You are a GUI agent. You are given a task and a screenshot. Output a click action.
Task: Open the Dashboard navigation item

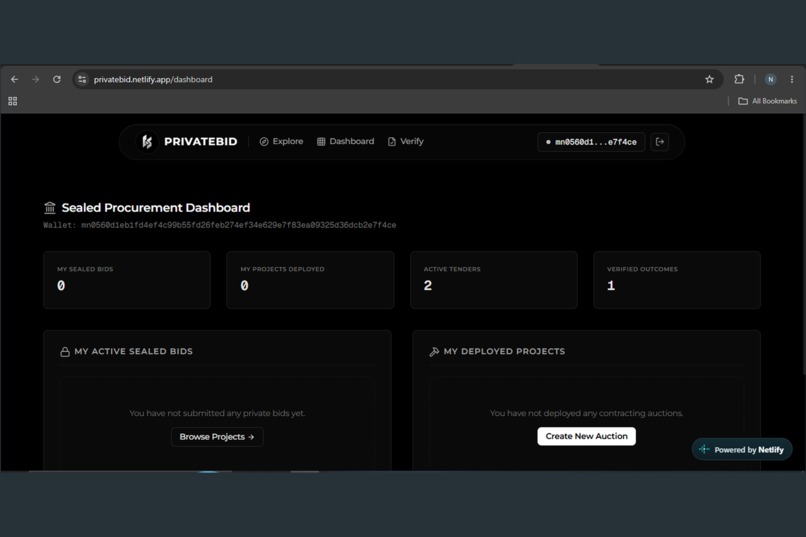(345, 141)
